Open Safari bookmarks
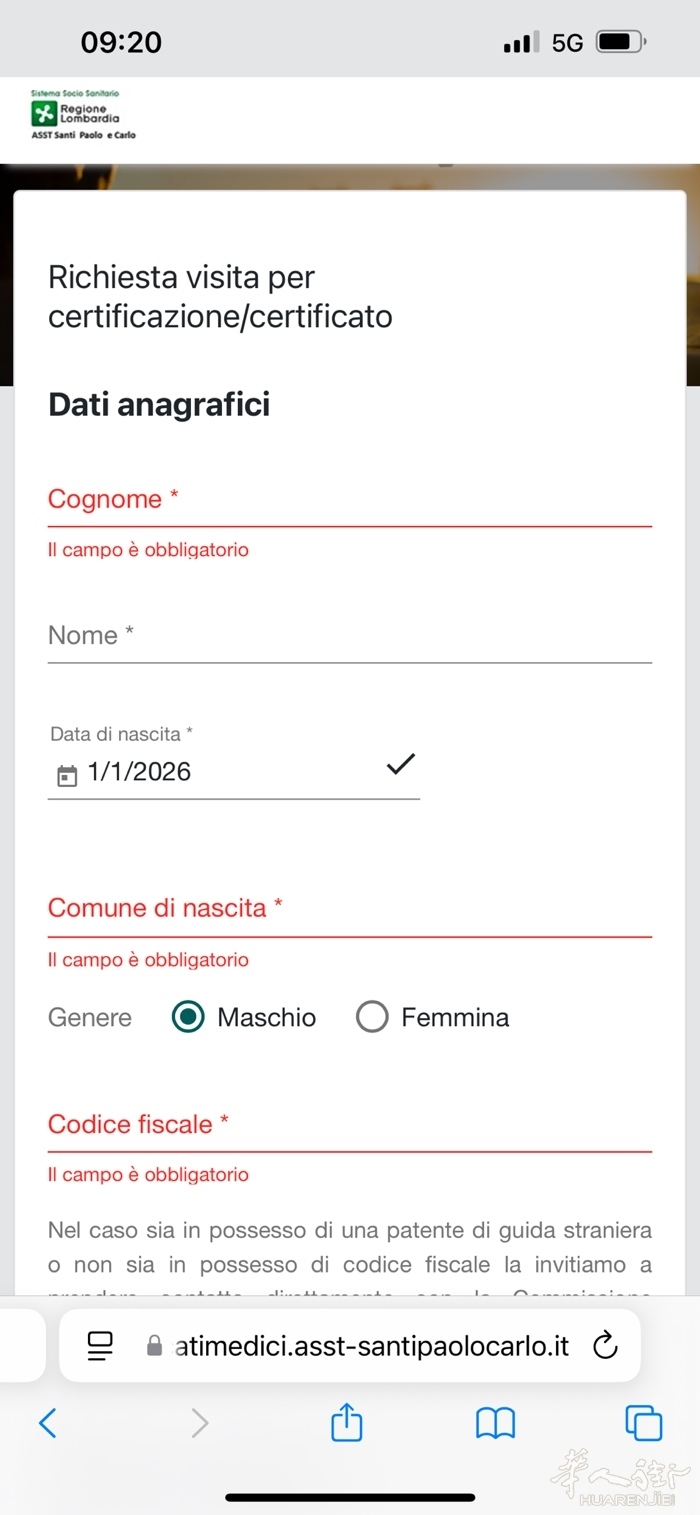The height and width of the screenshot is (1515, 700). pyautogui.click(x=495, y=1422)
